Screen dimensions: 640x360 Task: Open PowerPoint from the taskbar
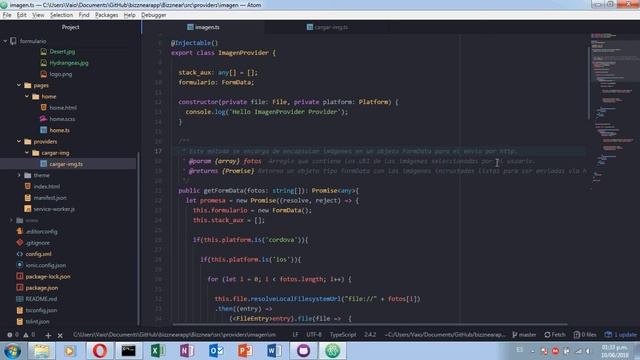[245, 351]
